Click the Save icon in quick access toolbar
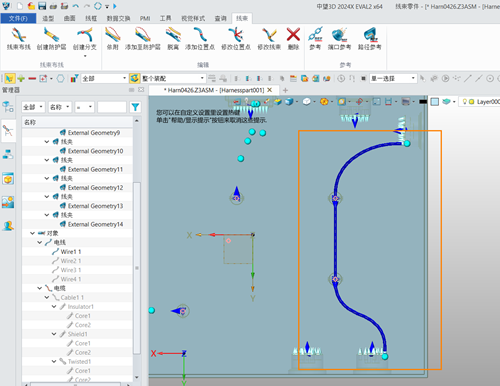This screenshot has height=386, width=500. (42, 6)
